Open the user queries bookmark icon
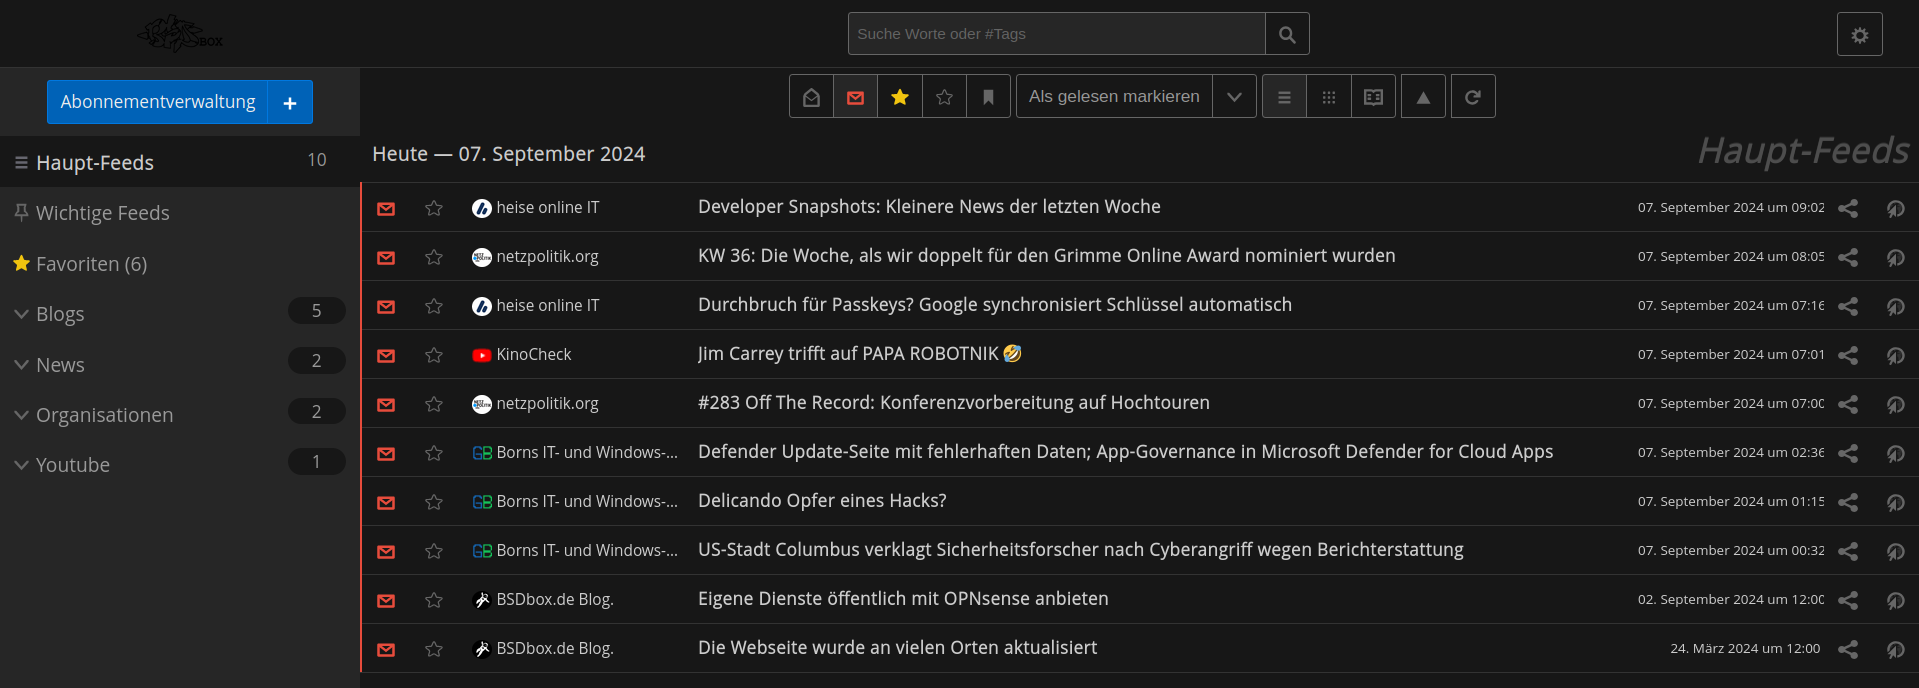 pyautogui.click(x=988, y=97)
